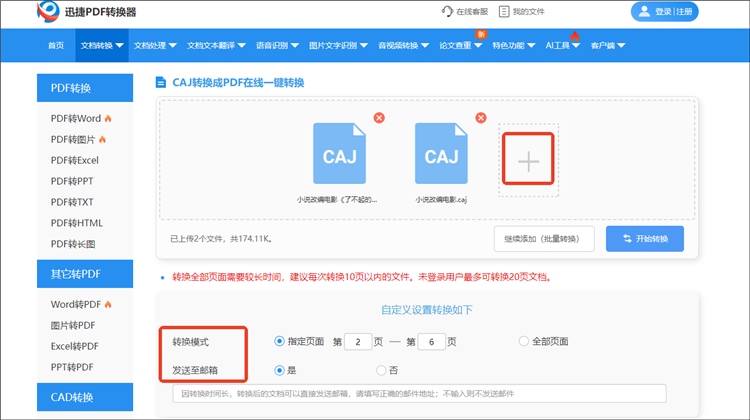Select the first CAJ file thumbnail

(x=339, y=156)
